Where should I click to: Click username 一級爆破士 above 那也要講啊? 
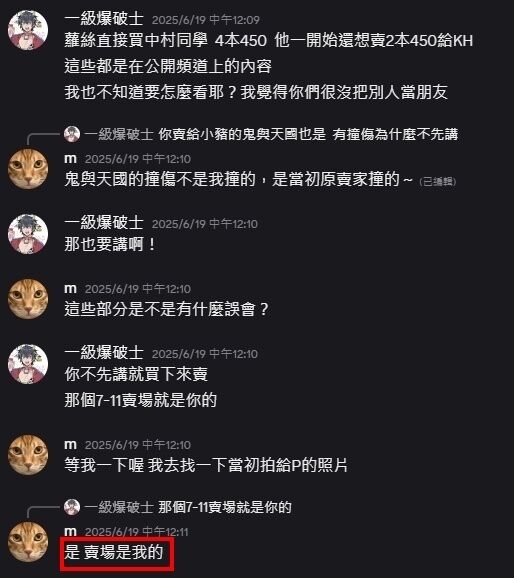pyautogui.click(x=104, y=223)
